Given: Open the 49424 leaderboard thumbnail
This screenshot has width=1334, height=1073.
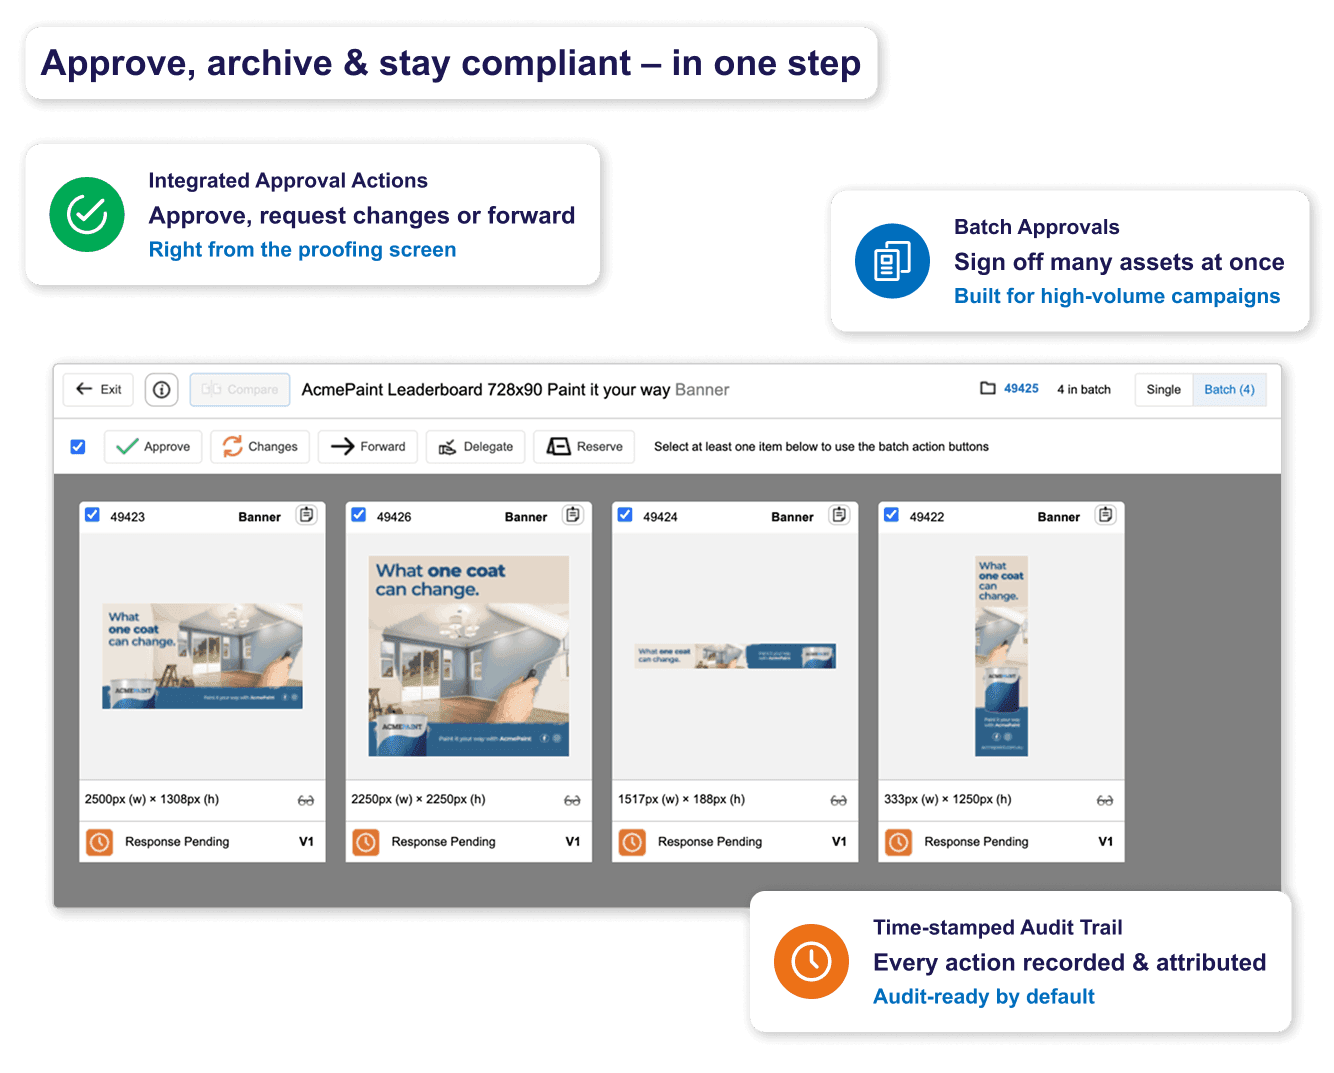Looking at the screenshot, I should click(x=735, y=656).
